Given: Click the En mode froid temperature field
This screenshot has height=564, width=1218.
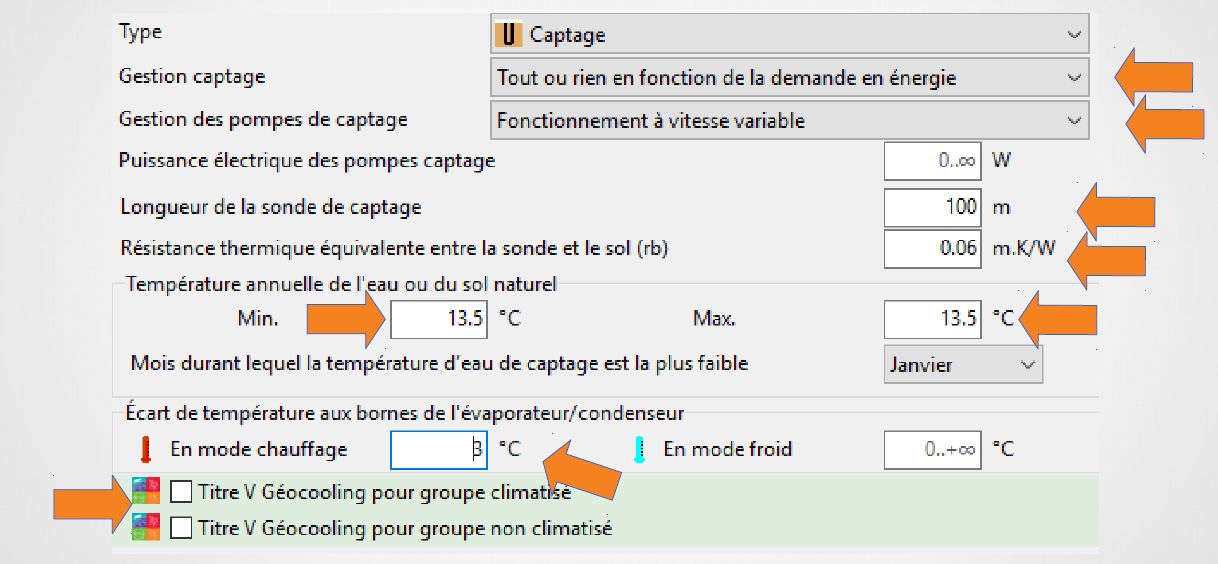Looking at the screenshot, I should (x=933, y=450).
